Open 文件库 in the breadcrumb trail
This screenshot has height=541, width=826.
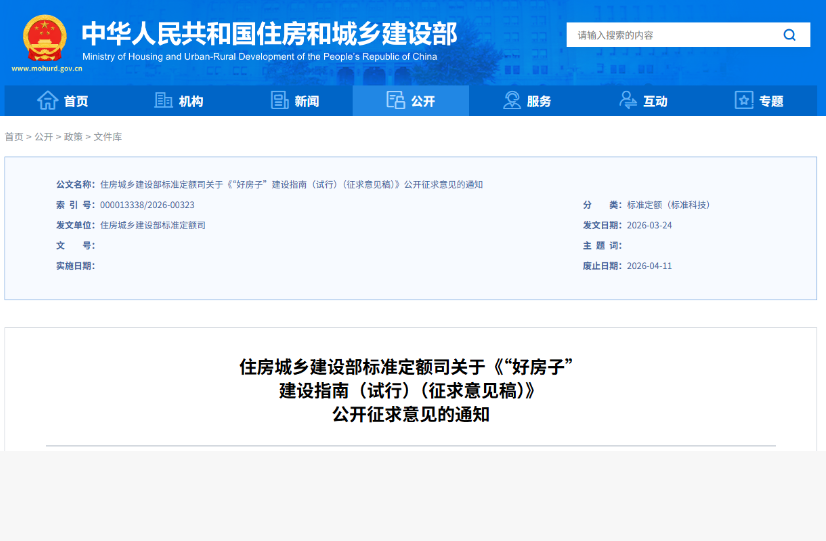[x=108, y=137]
